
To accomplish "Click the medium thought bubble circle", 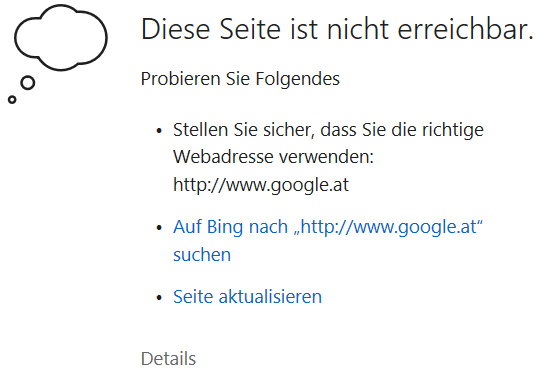I will point(28,83).
